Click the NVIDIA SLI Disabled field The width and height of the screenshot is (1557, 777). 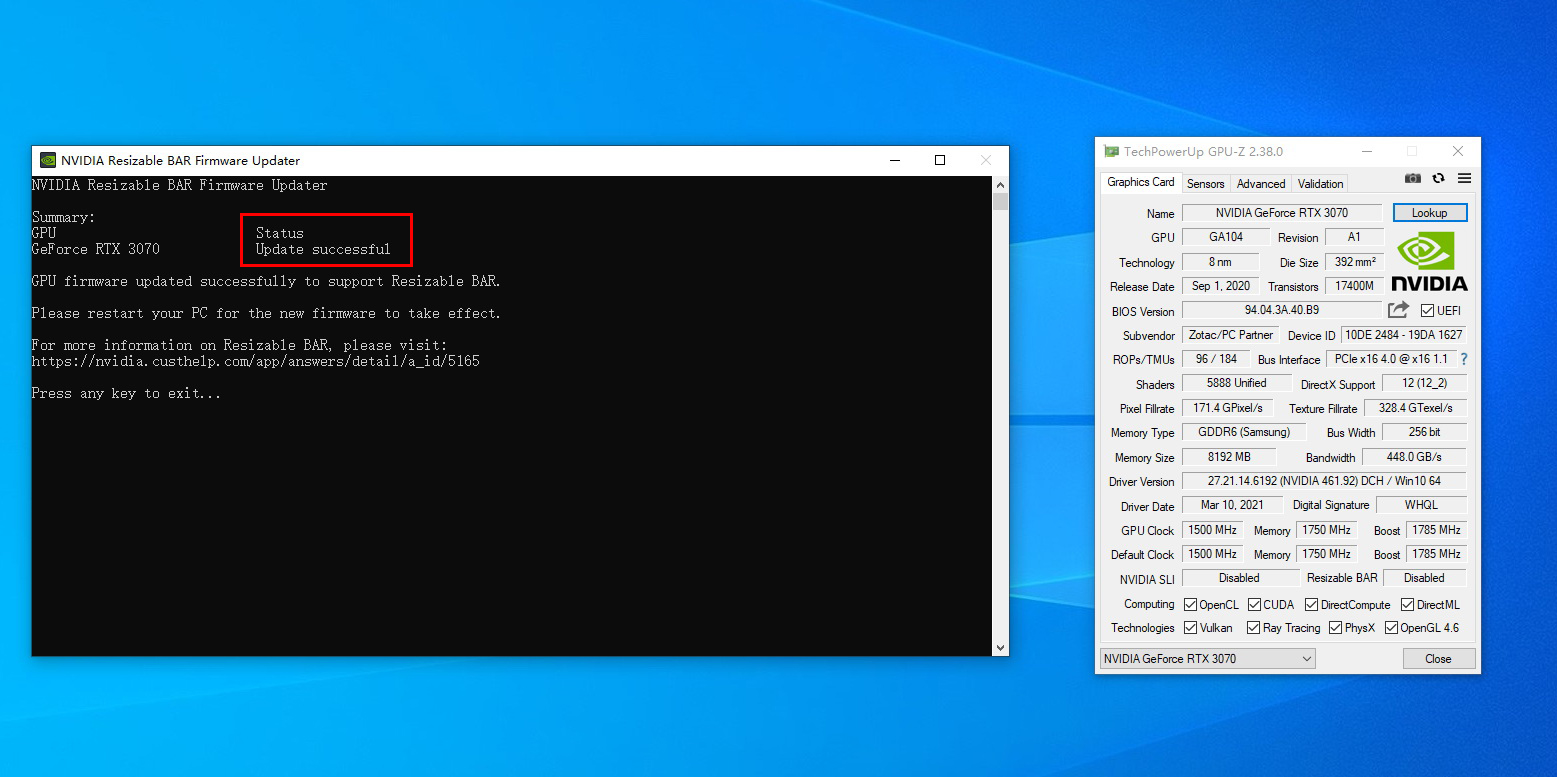pos(1239,578)
